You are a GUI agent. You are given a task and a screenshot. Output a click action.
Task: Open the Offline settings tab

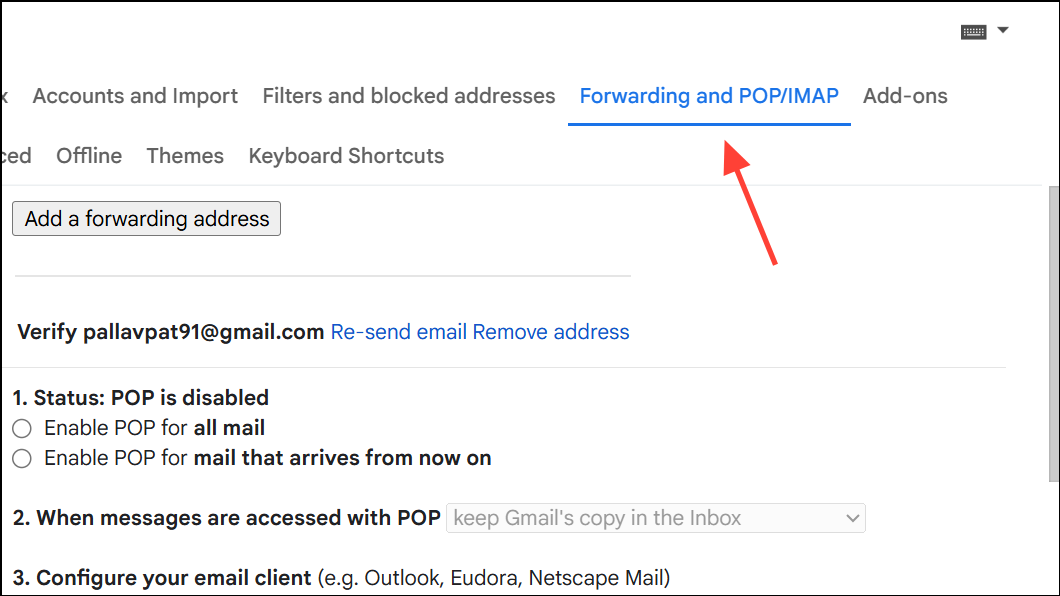[x=89, y=156]
